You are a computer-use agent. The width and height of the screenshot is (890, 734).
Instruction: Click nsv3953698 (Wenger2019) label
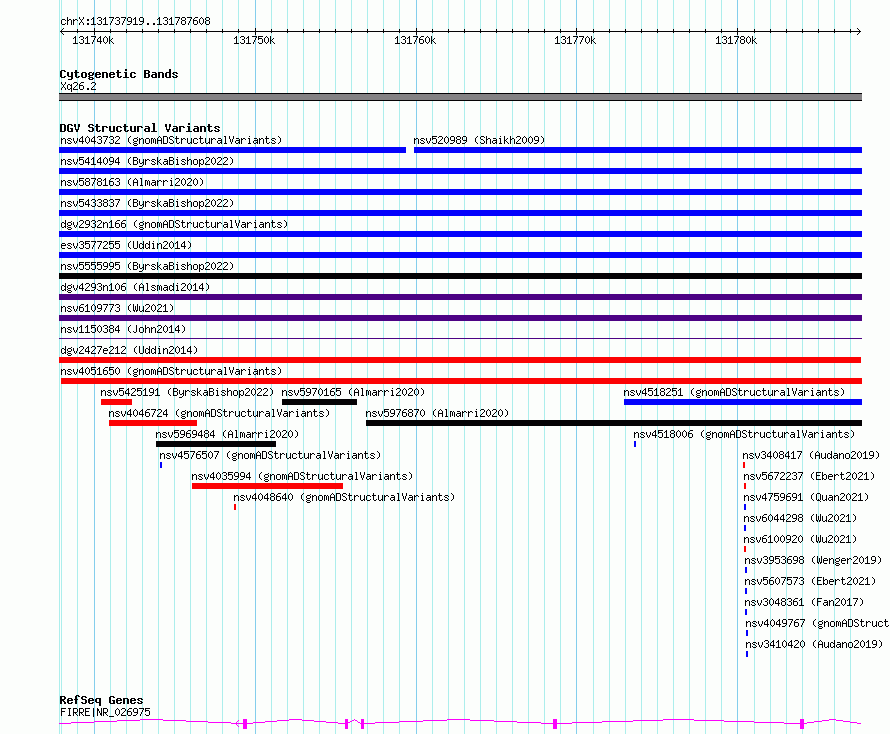click(813, 560)
